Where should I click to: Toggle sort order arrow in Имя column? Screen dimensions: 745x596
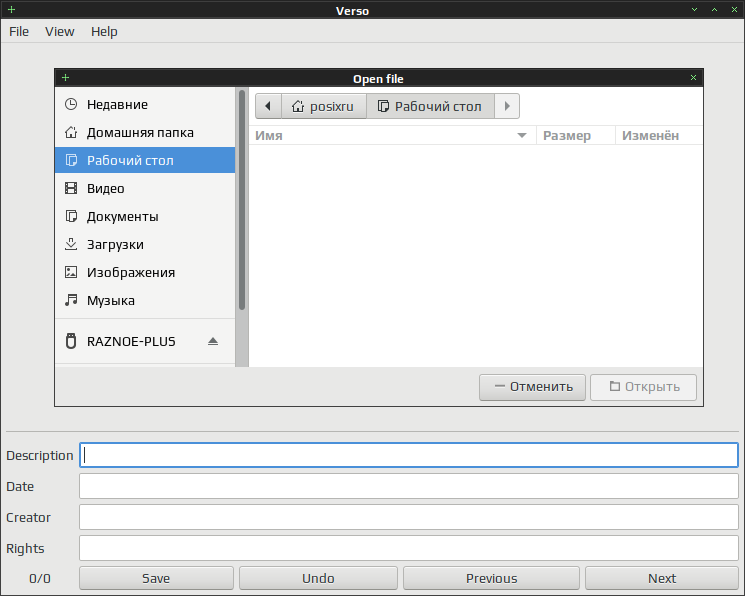(x=522, y=135)
